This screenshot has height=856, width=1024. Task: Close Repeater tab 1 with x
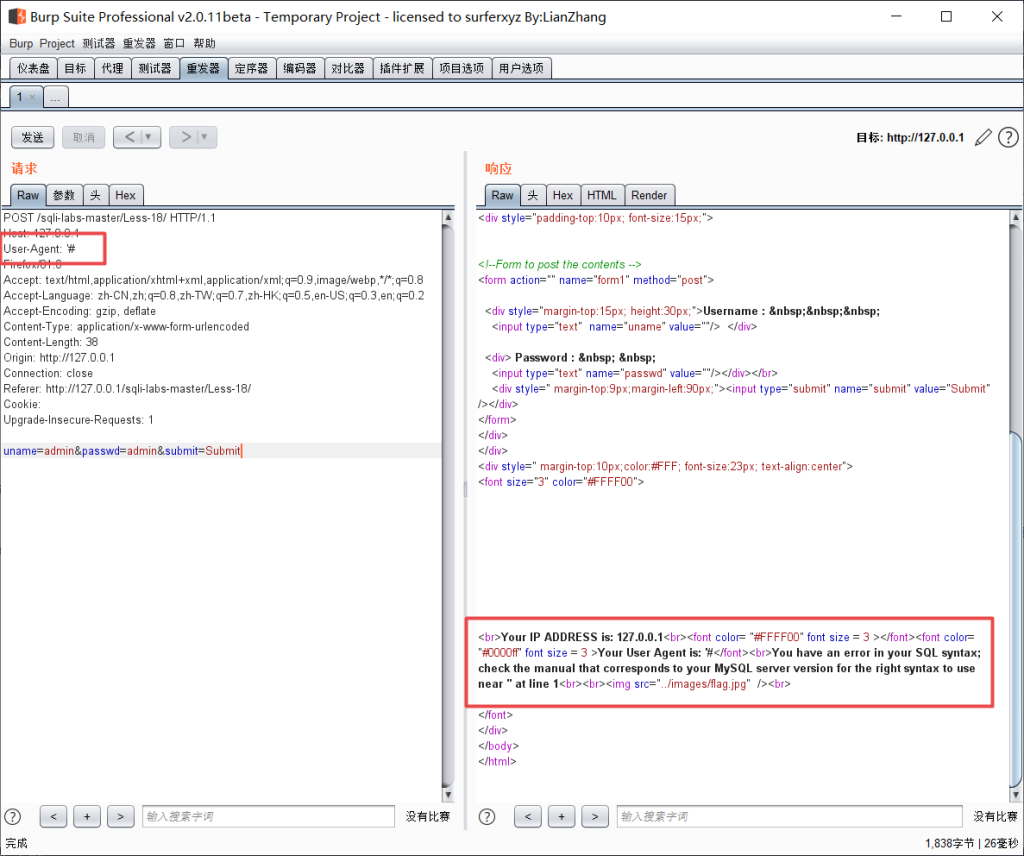point(32,97)
